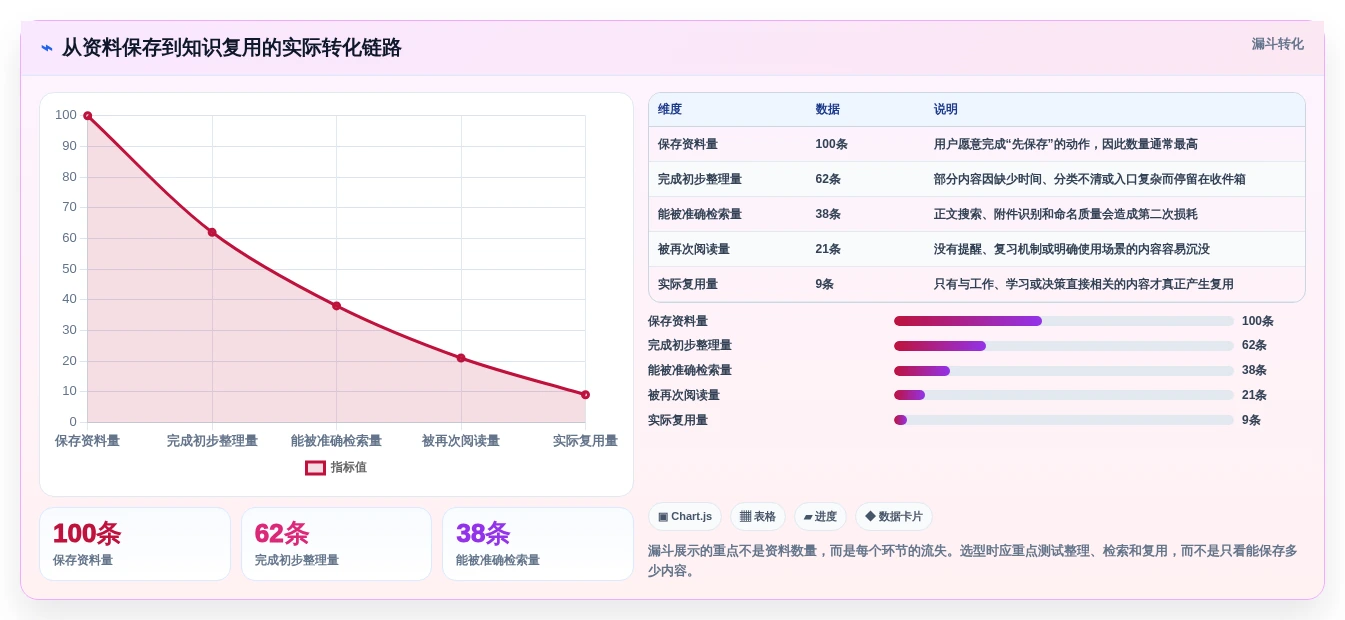Click the description starting 只有与工作
Image resolution: width=1345 pixels, height=620 pixels.
pos(1084,284)
